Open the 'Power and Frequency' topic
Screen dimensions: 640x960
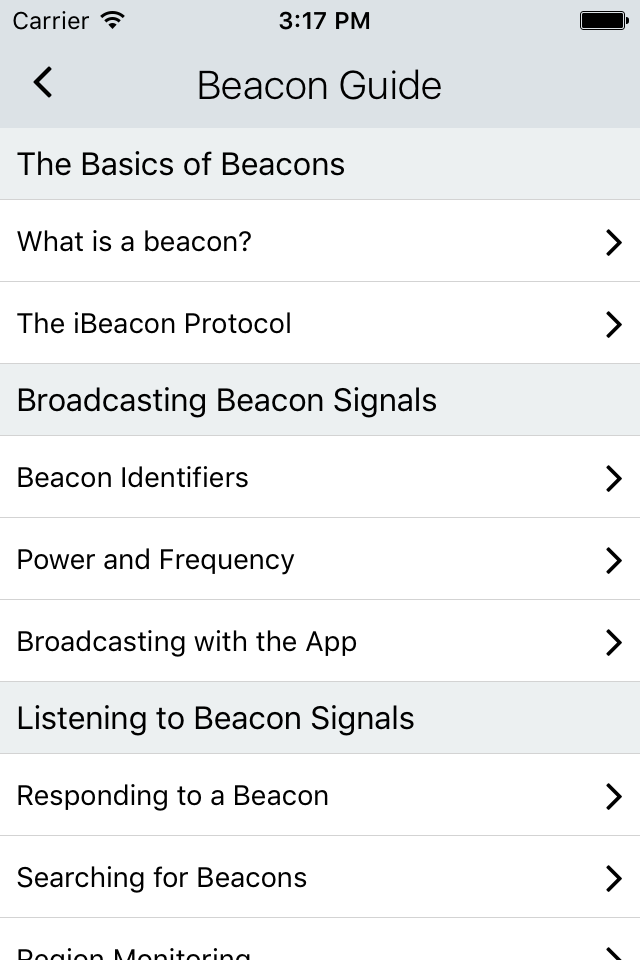(x=320, y=559)
